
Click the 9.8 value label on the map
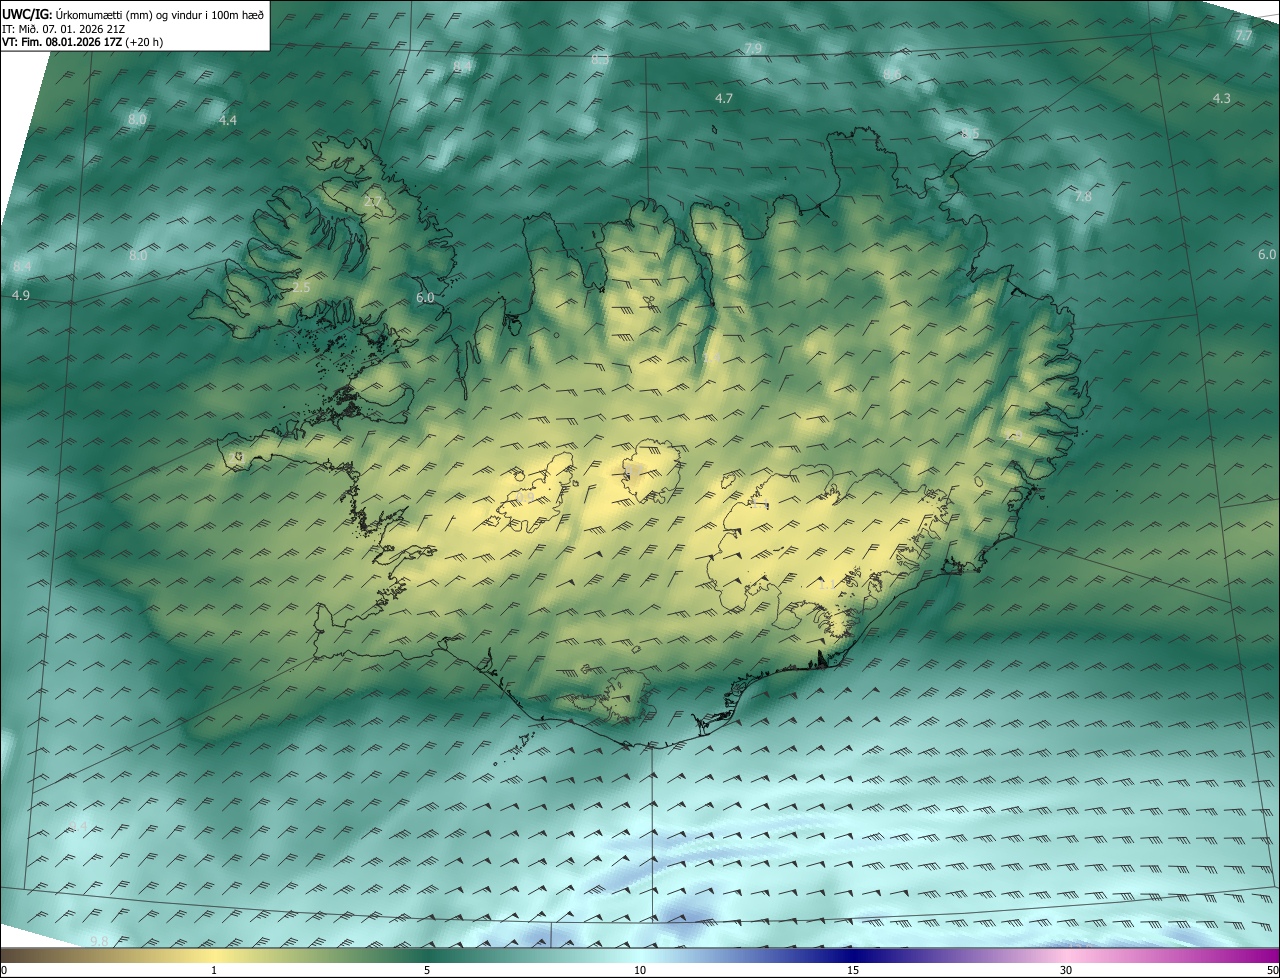(99, 941)
